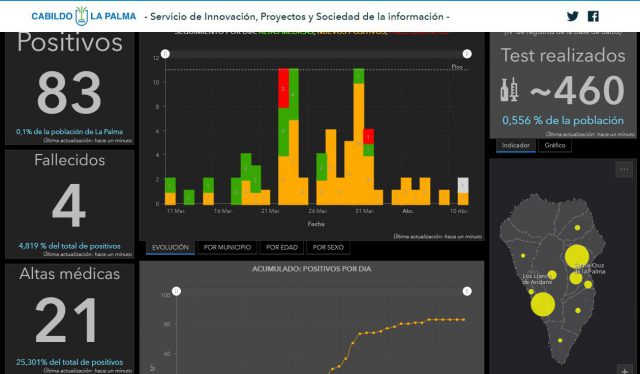Click the northernmost small yellow bubble on map
Image resolution: width=640 pixels, height=374 pixels.
[577, 227]
